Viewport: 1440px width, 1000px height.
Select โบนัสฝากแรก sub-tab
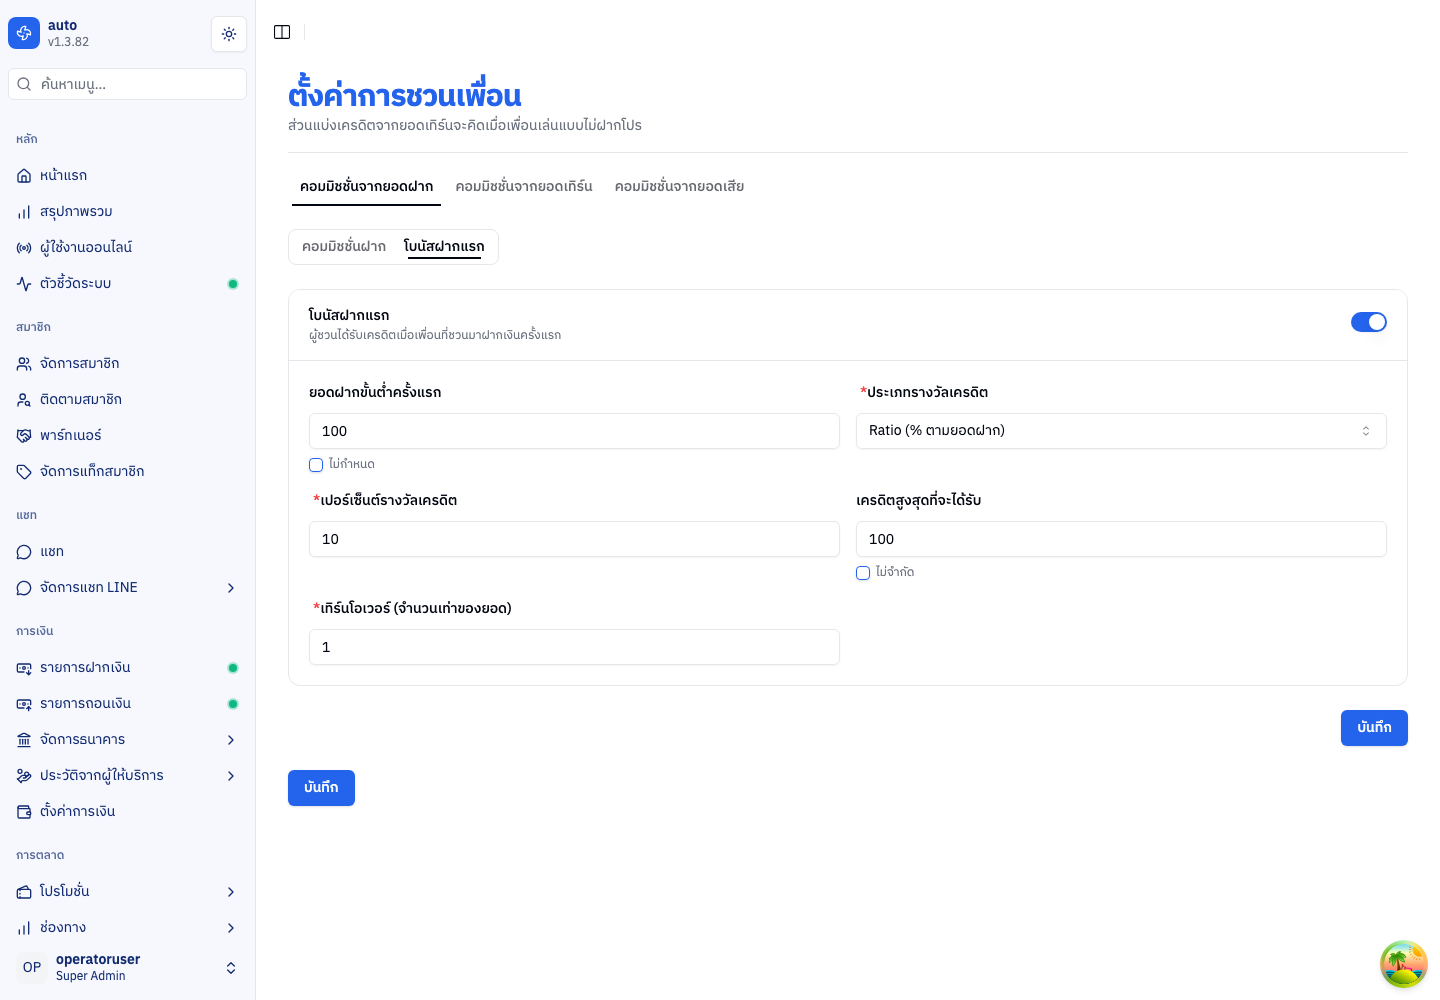pos(444,247)
